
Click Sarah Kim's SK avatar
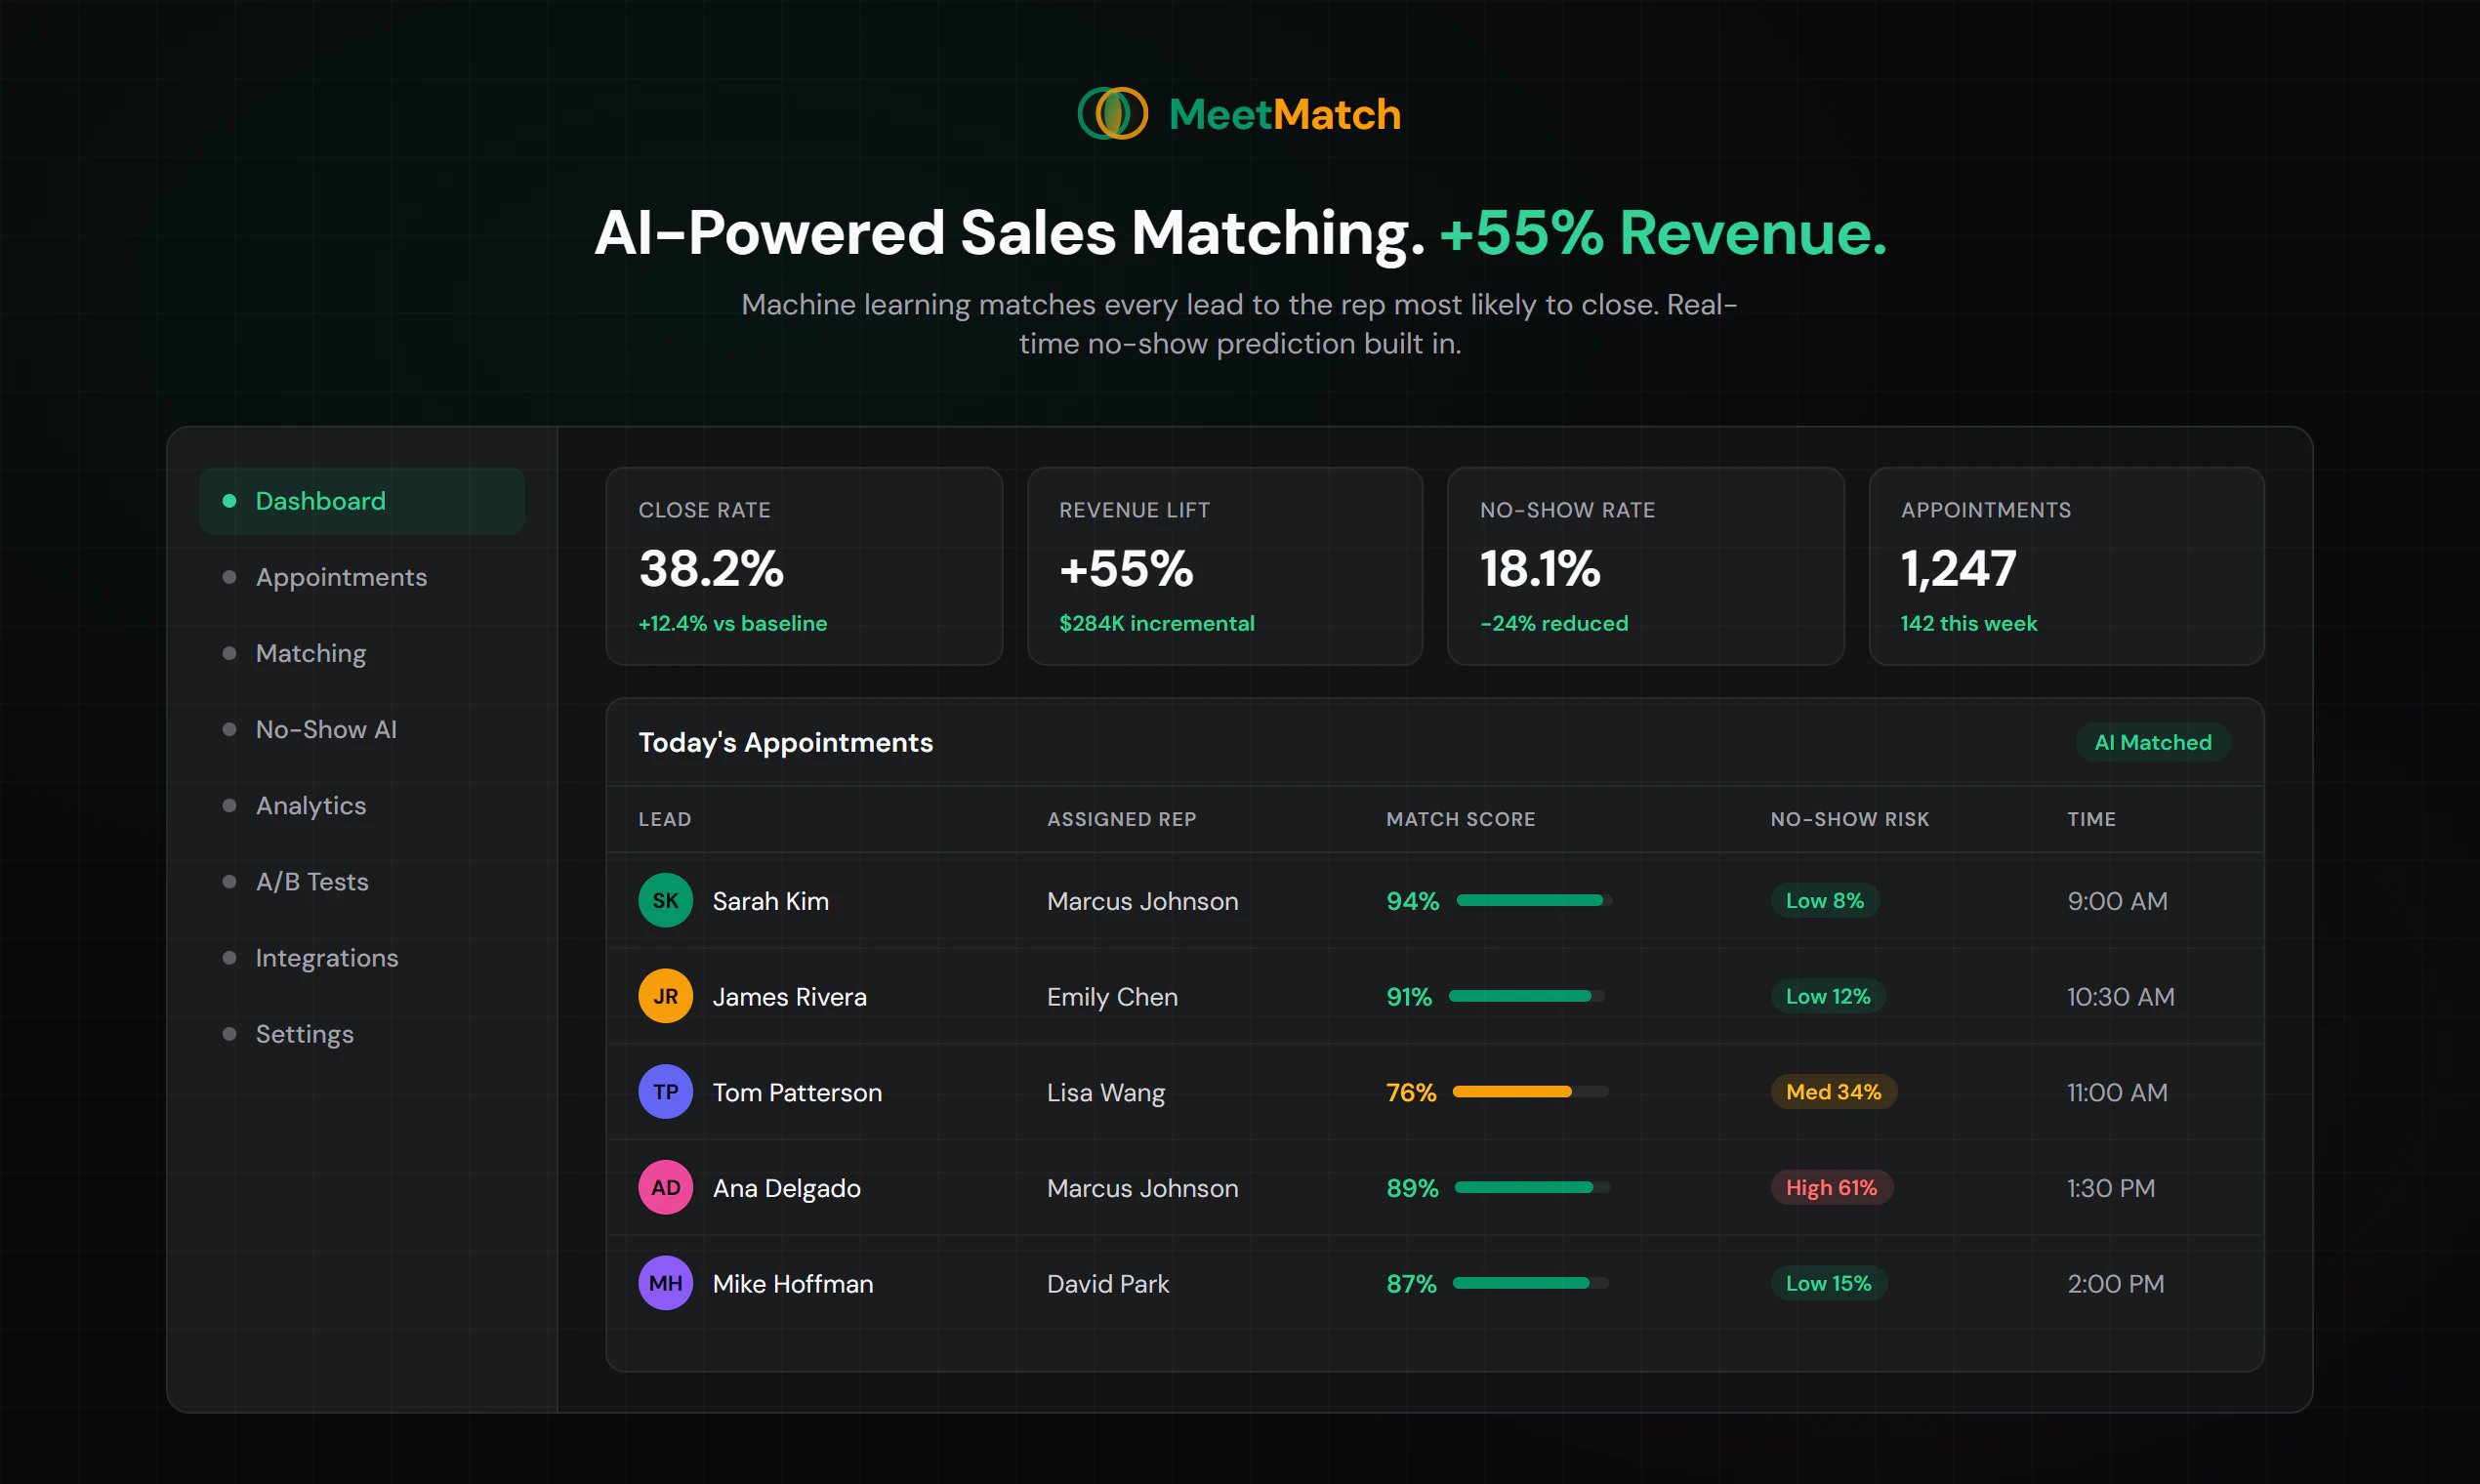[665, 900]
